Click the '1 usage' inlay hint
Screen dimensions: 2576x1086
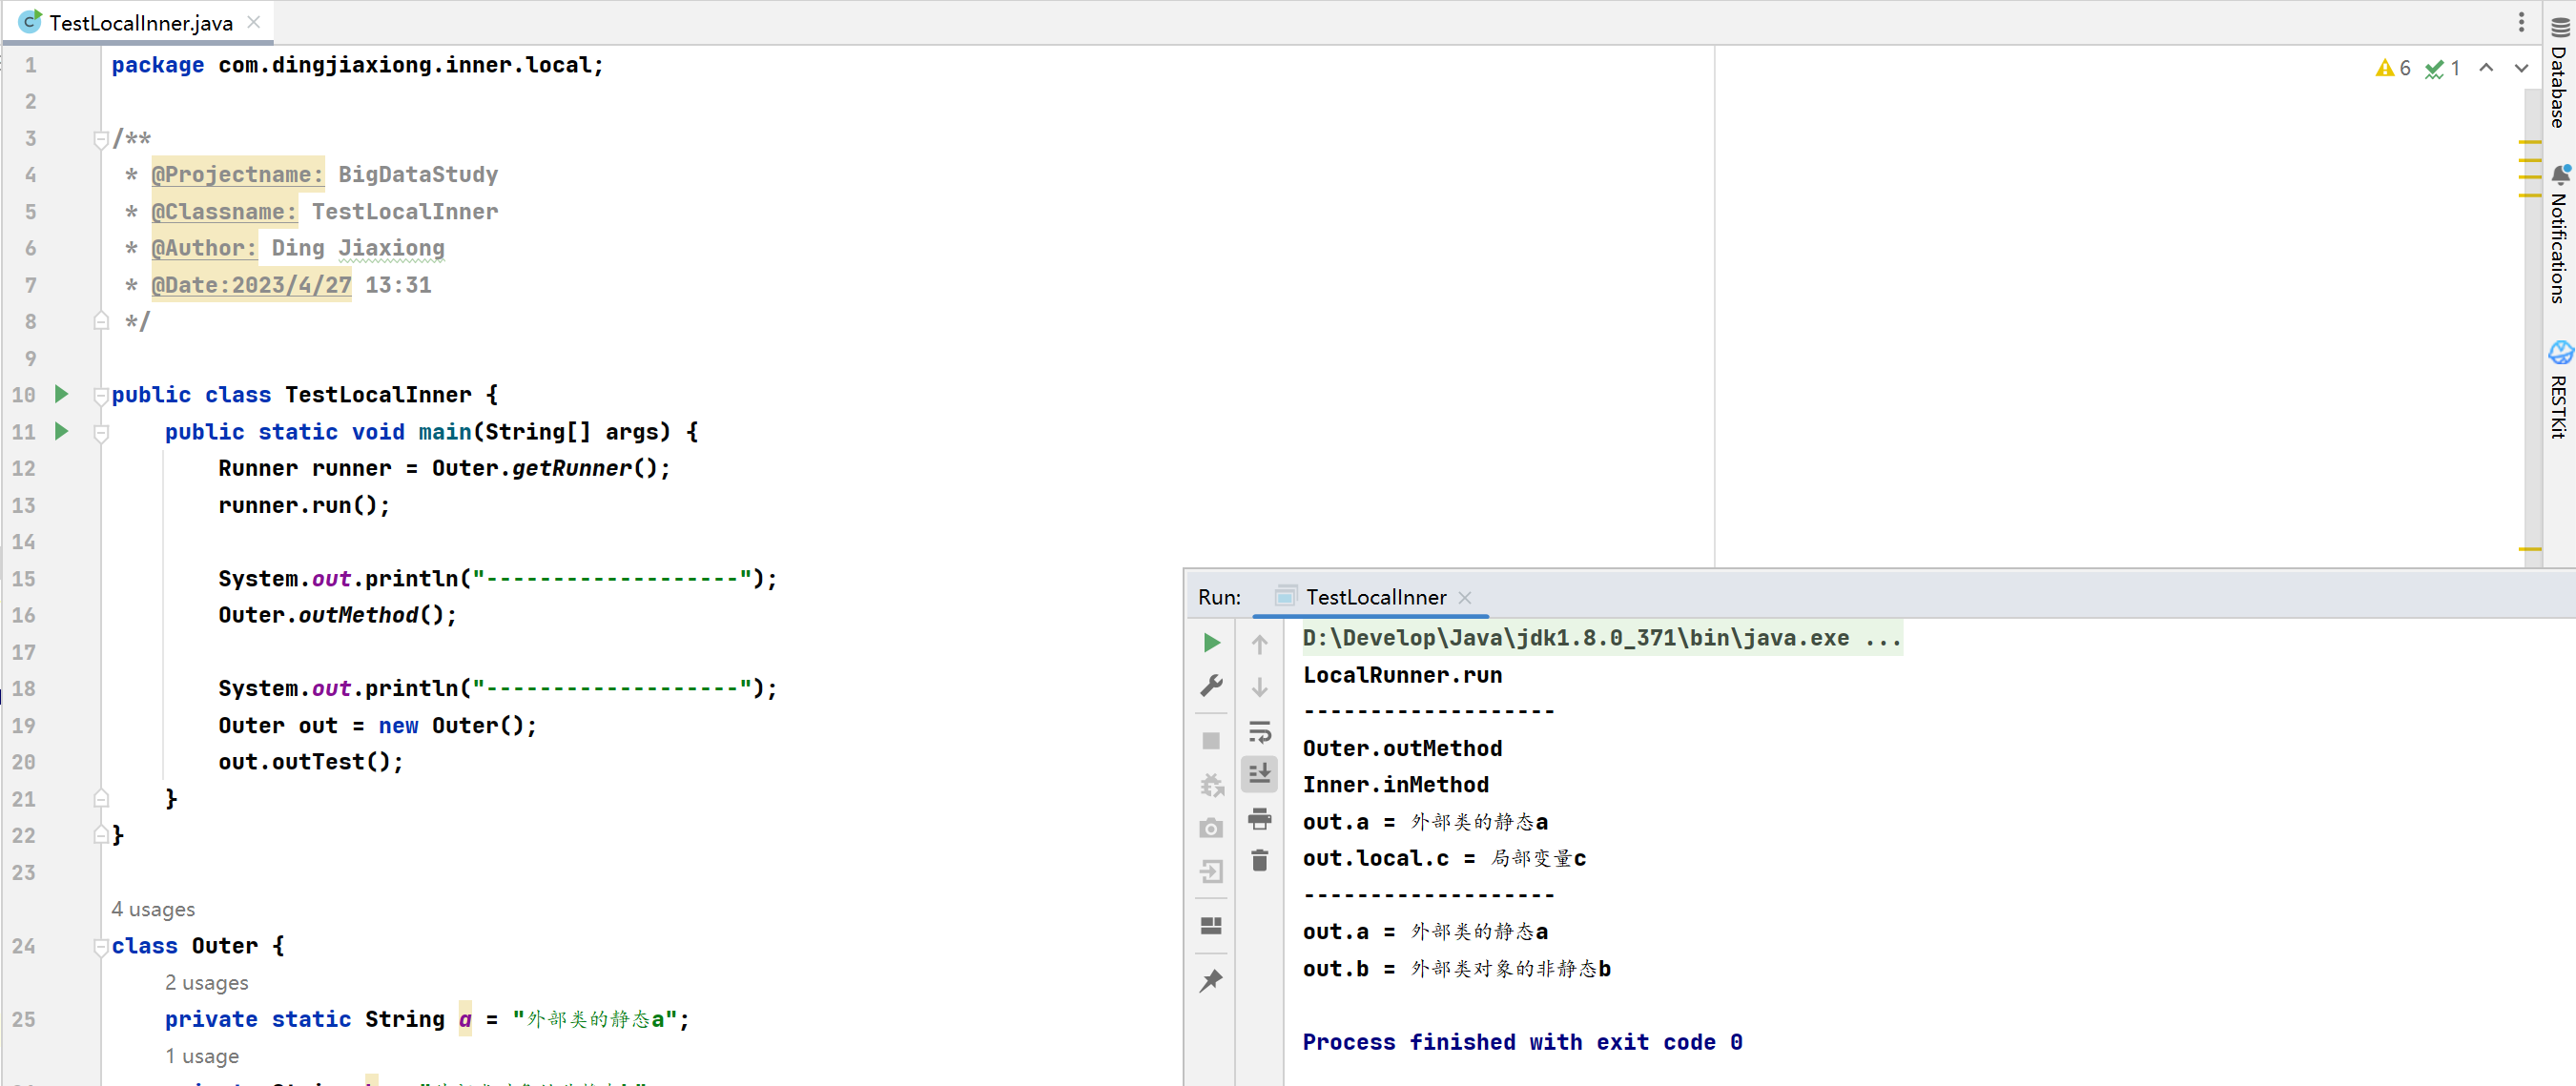pyautogui.click(x=202, y=1056)
